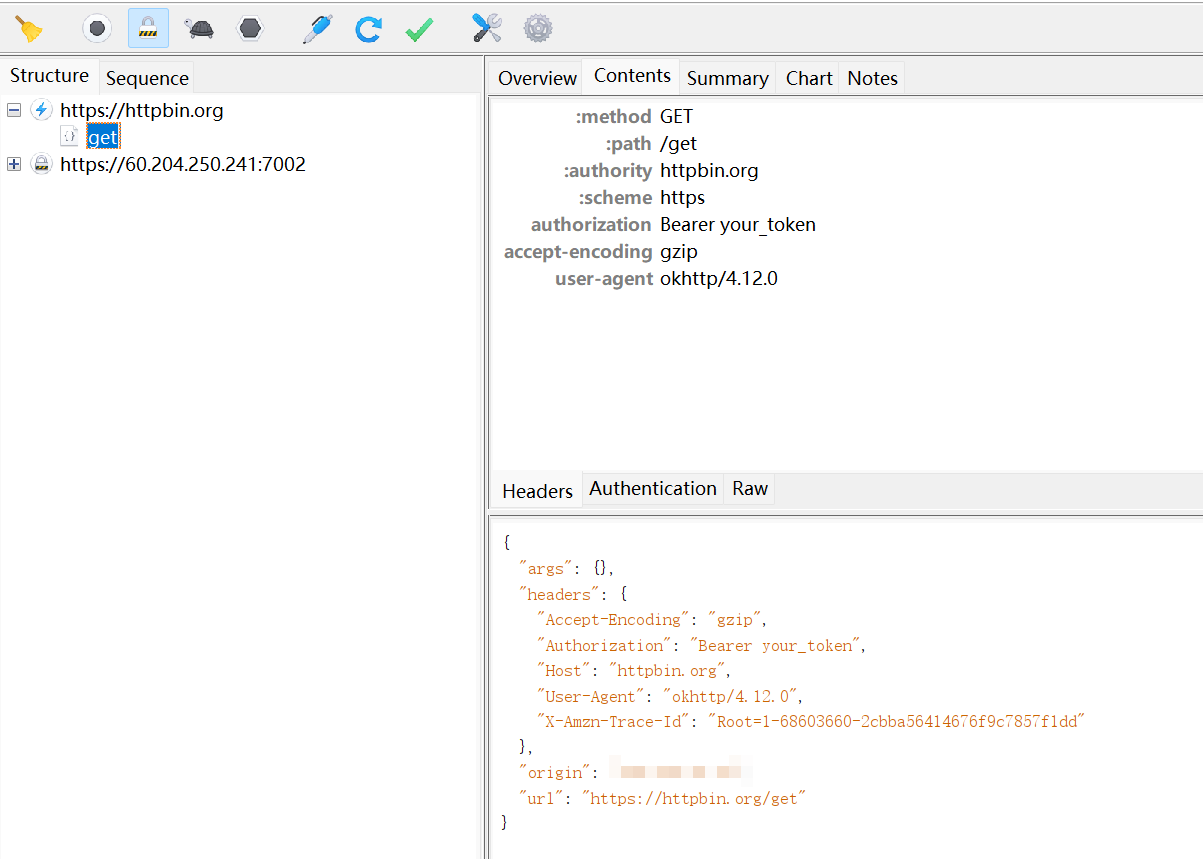Toggle SSL proxying padlock icon
This screenshot has width=1203, height=859.
(148, 28)
